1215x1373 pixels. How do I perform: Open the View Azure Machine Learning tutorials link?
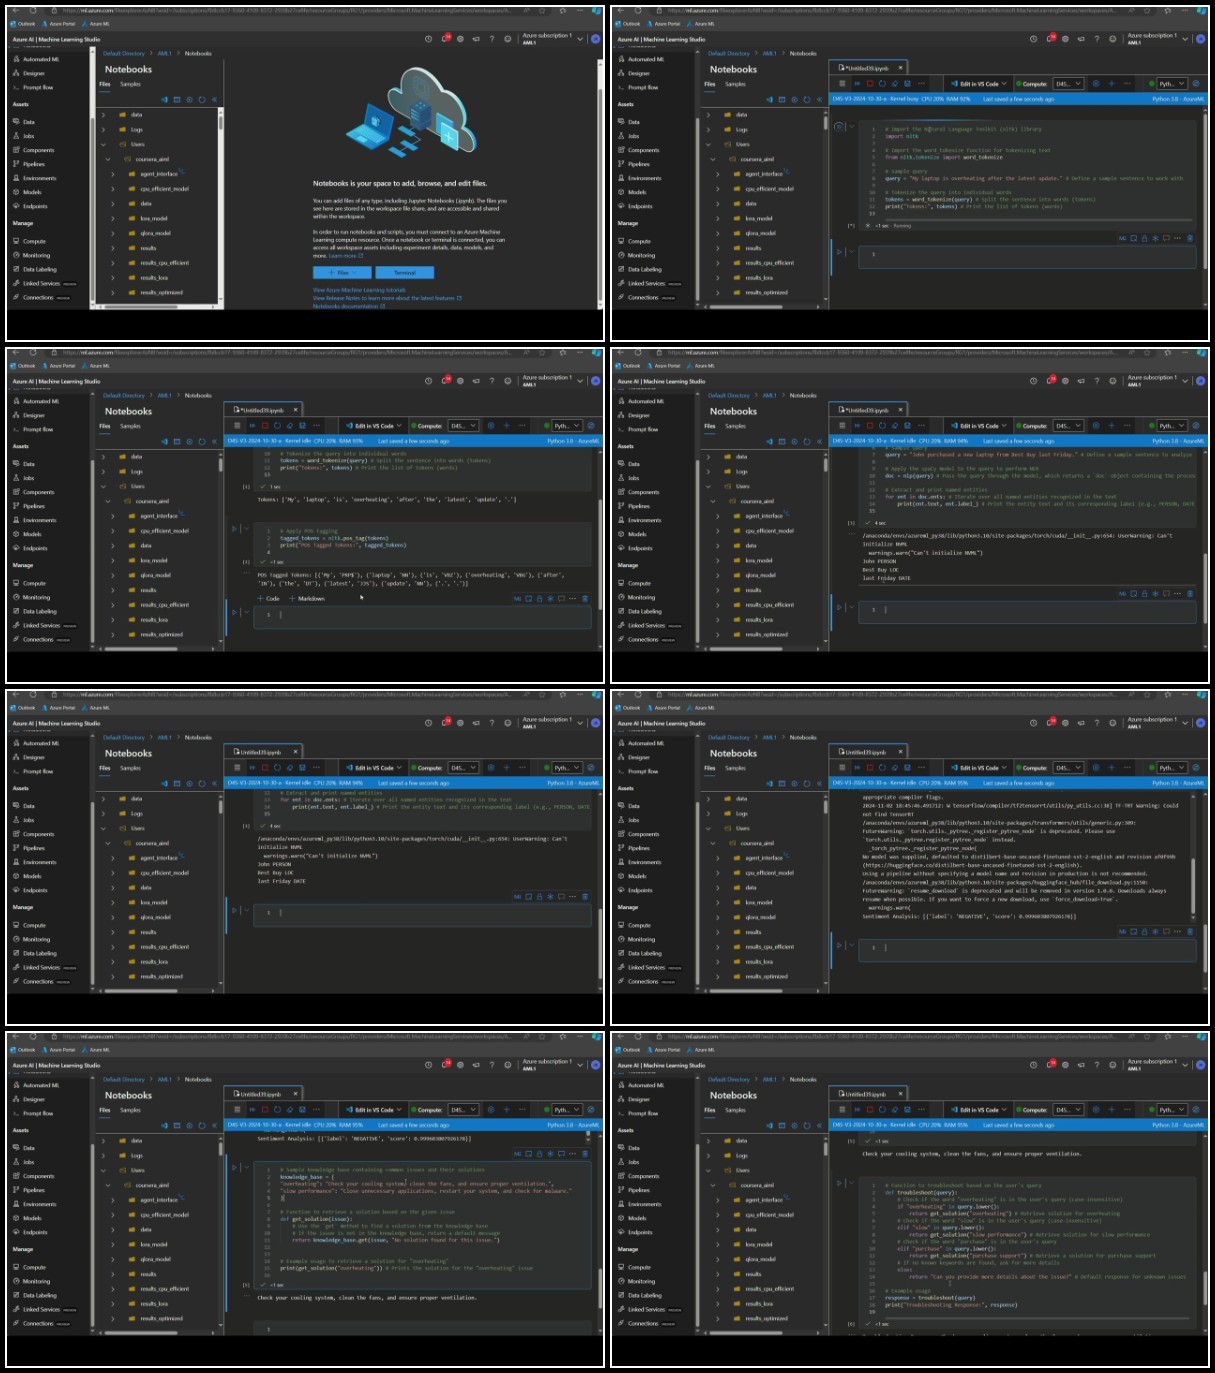click(x=359, y=290)
